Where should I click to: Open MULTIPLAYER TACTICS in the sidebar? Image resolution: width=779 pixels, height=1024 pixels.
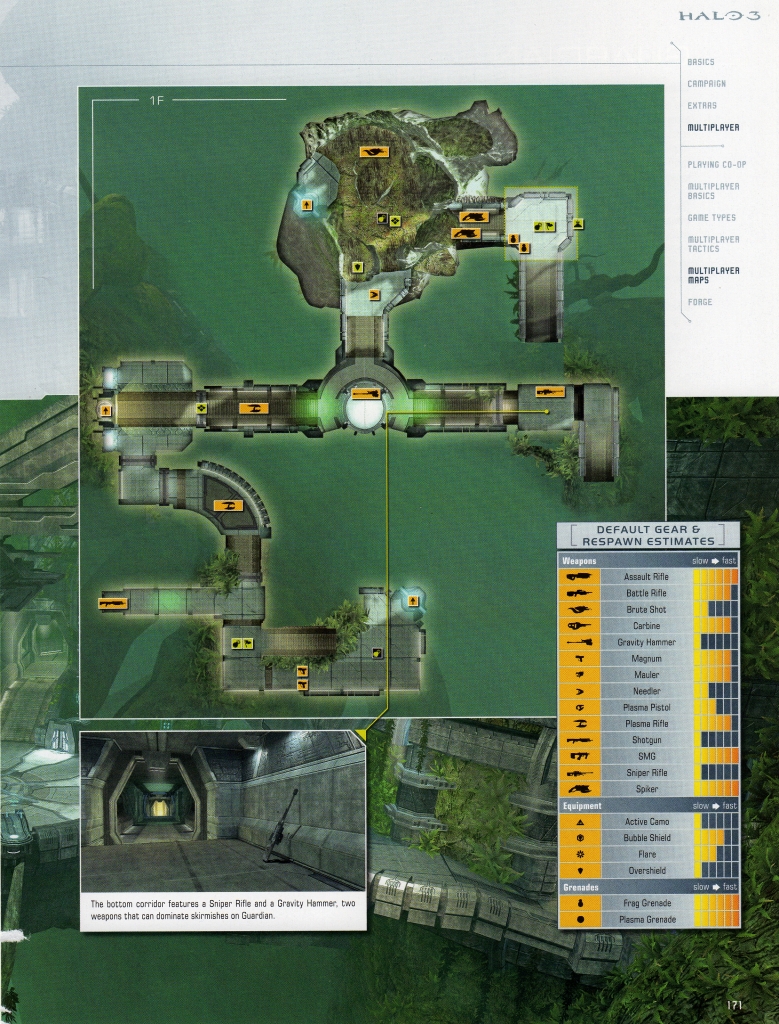[713, 244]
